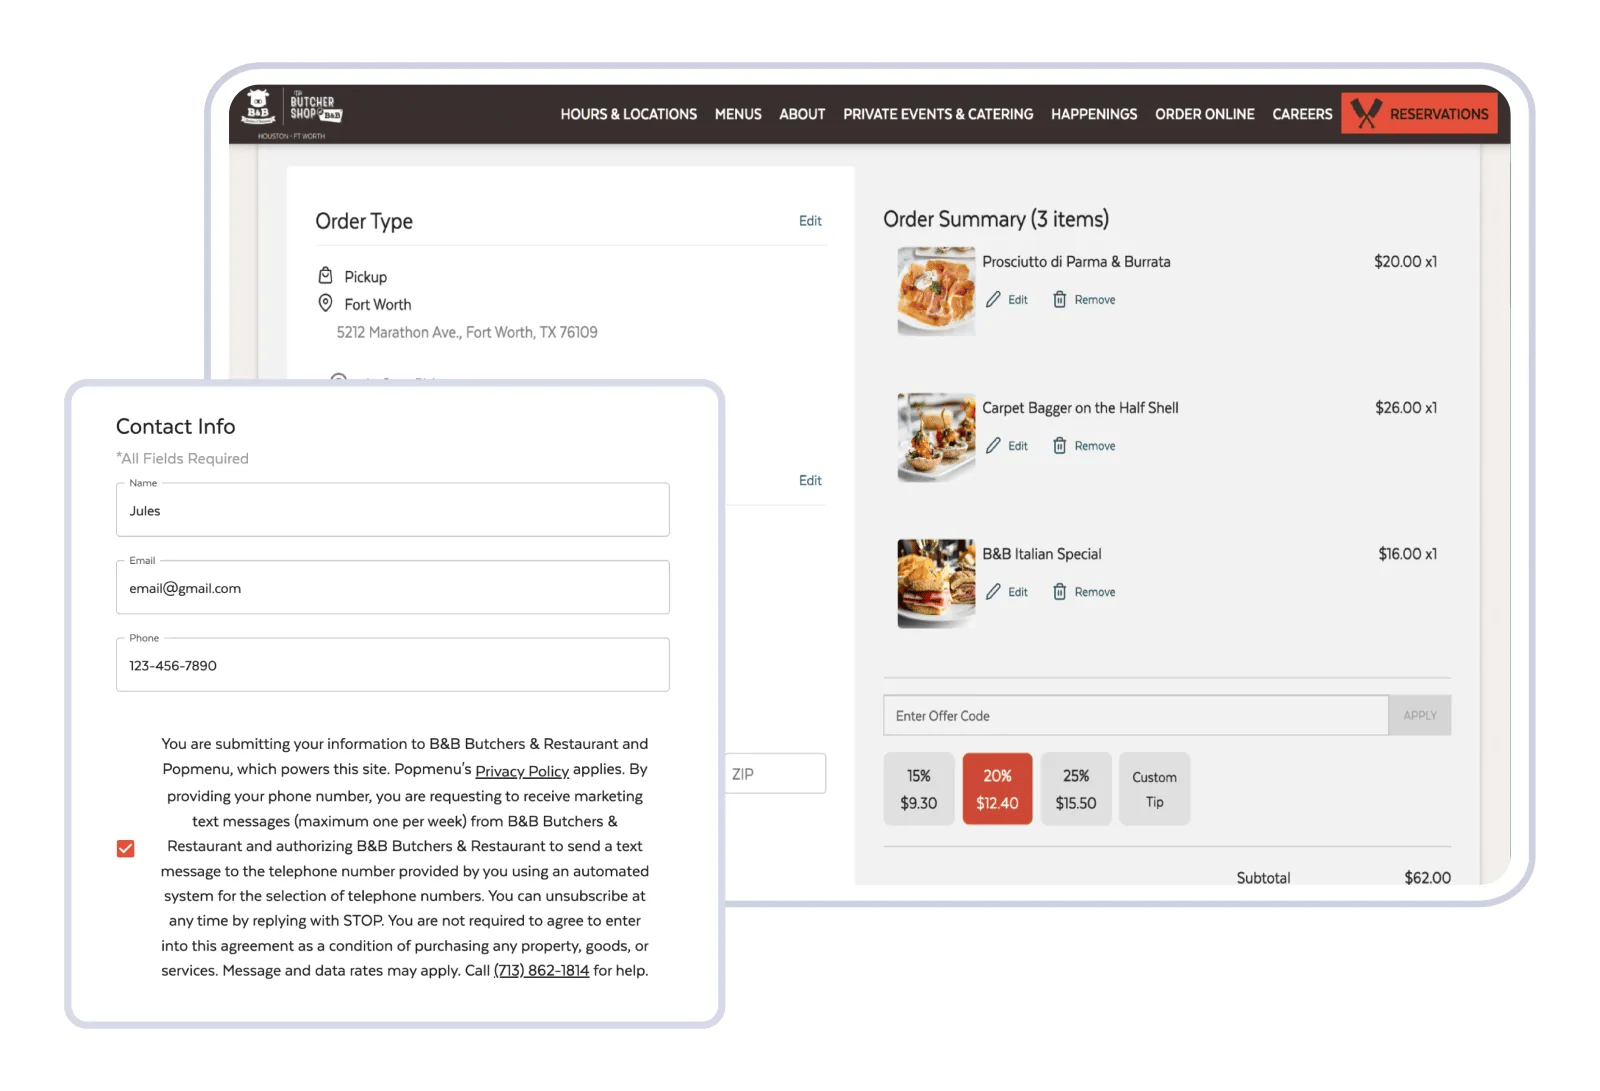Click the Contact Info heading

176,426
